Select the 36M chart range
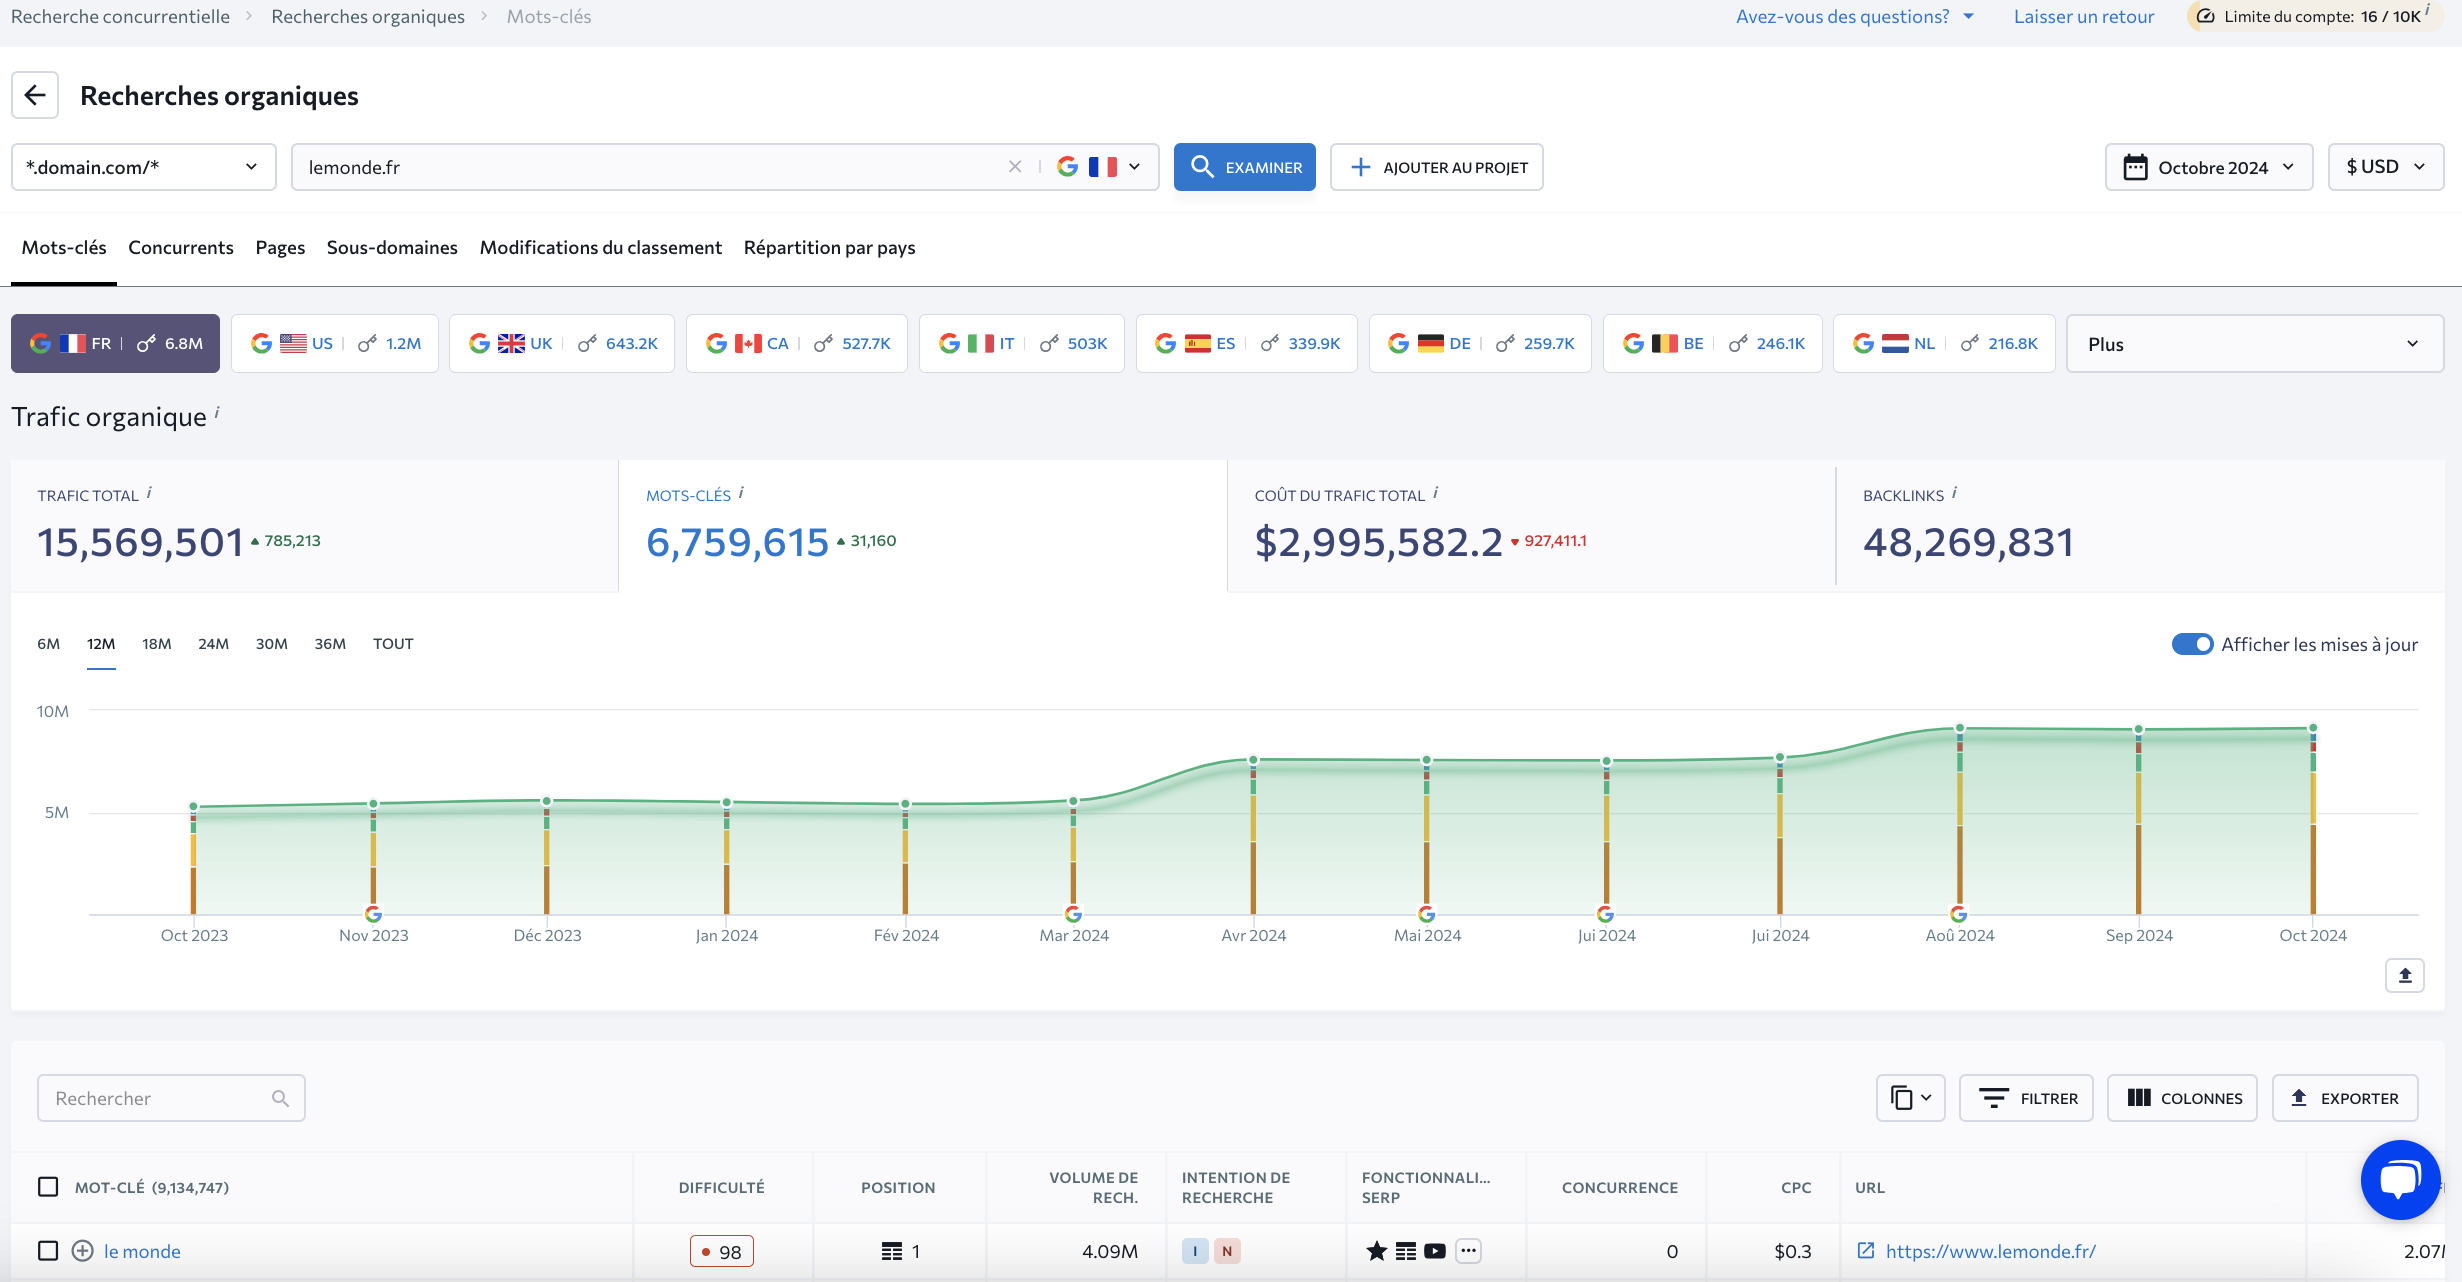2462x1282 pixels. pos(330,643)
